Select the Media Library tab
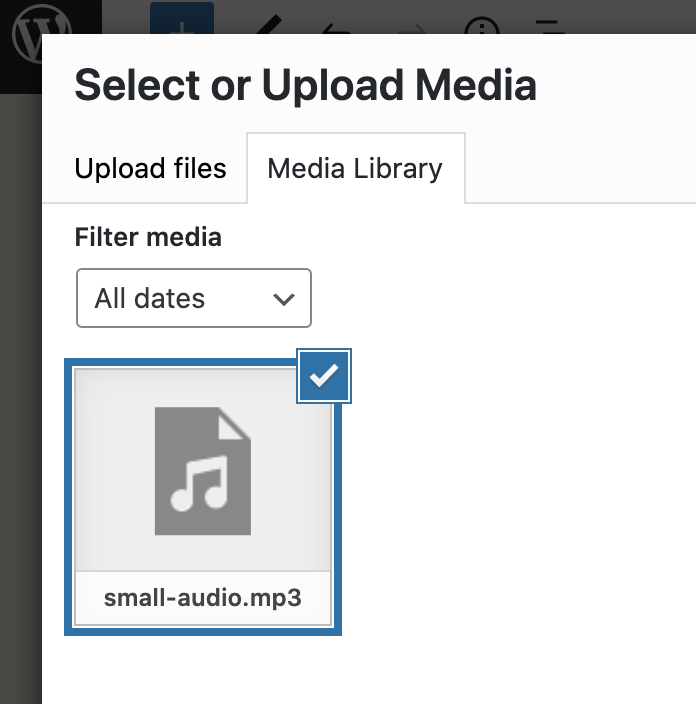 (x=356, y=168)
